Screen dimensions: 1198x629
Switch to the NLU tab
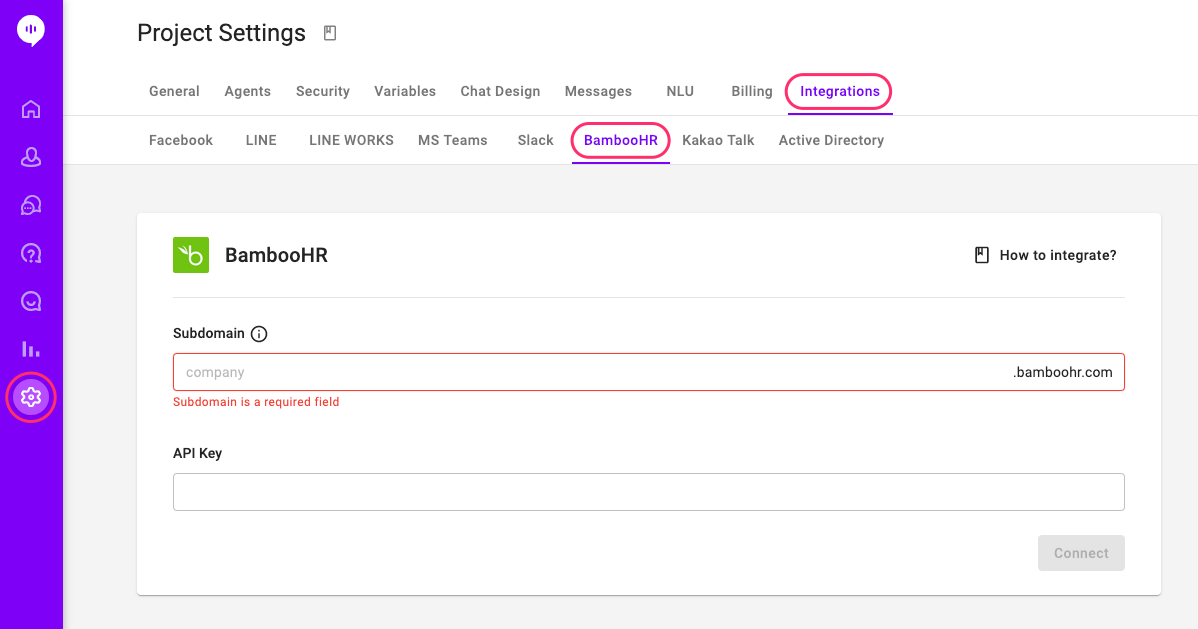(x=680, y=92)
